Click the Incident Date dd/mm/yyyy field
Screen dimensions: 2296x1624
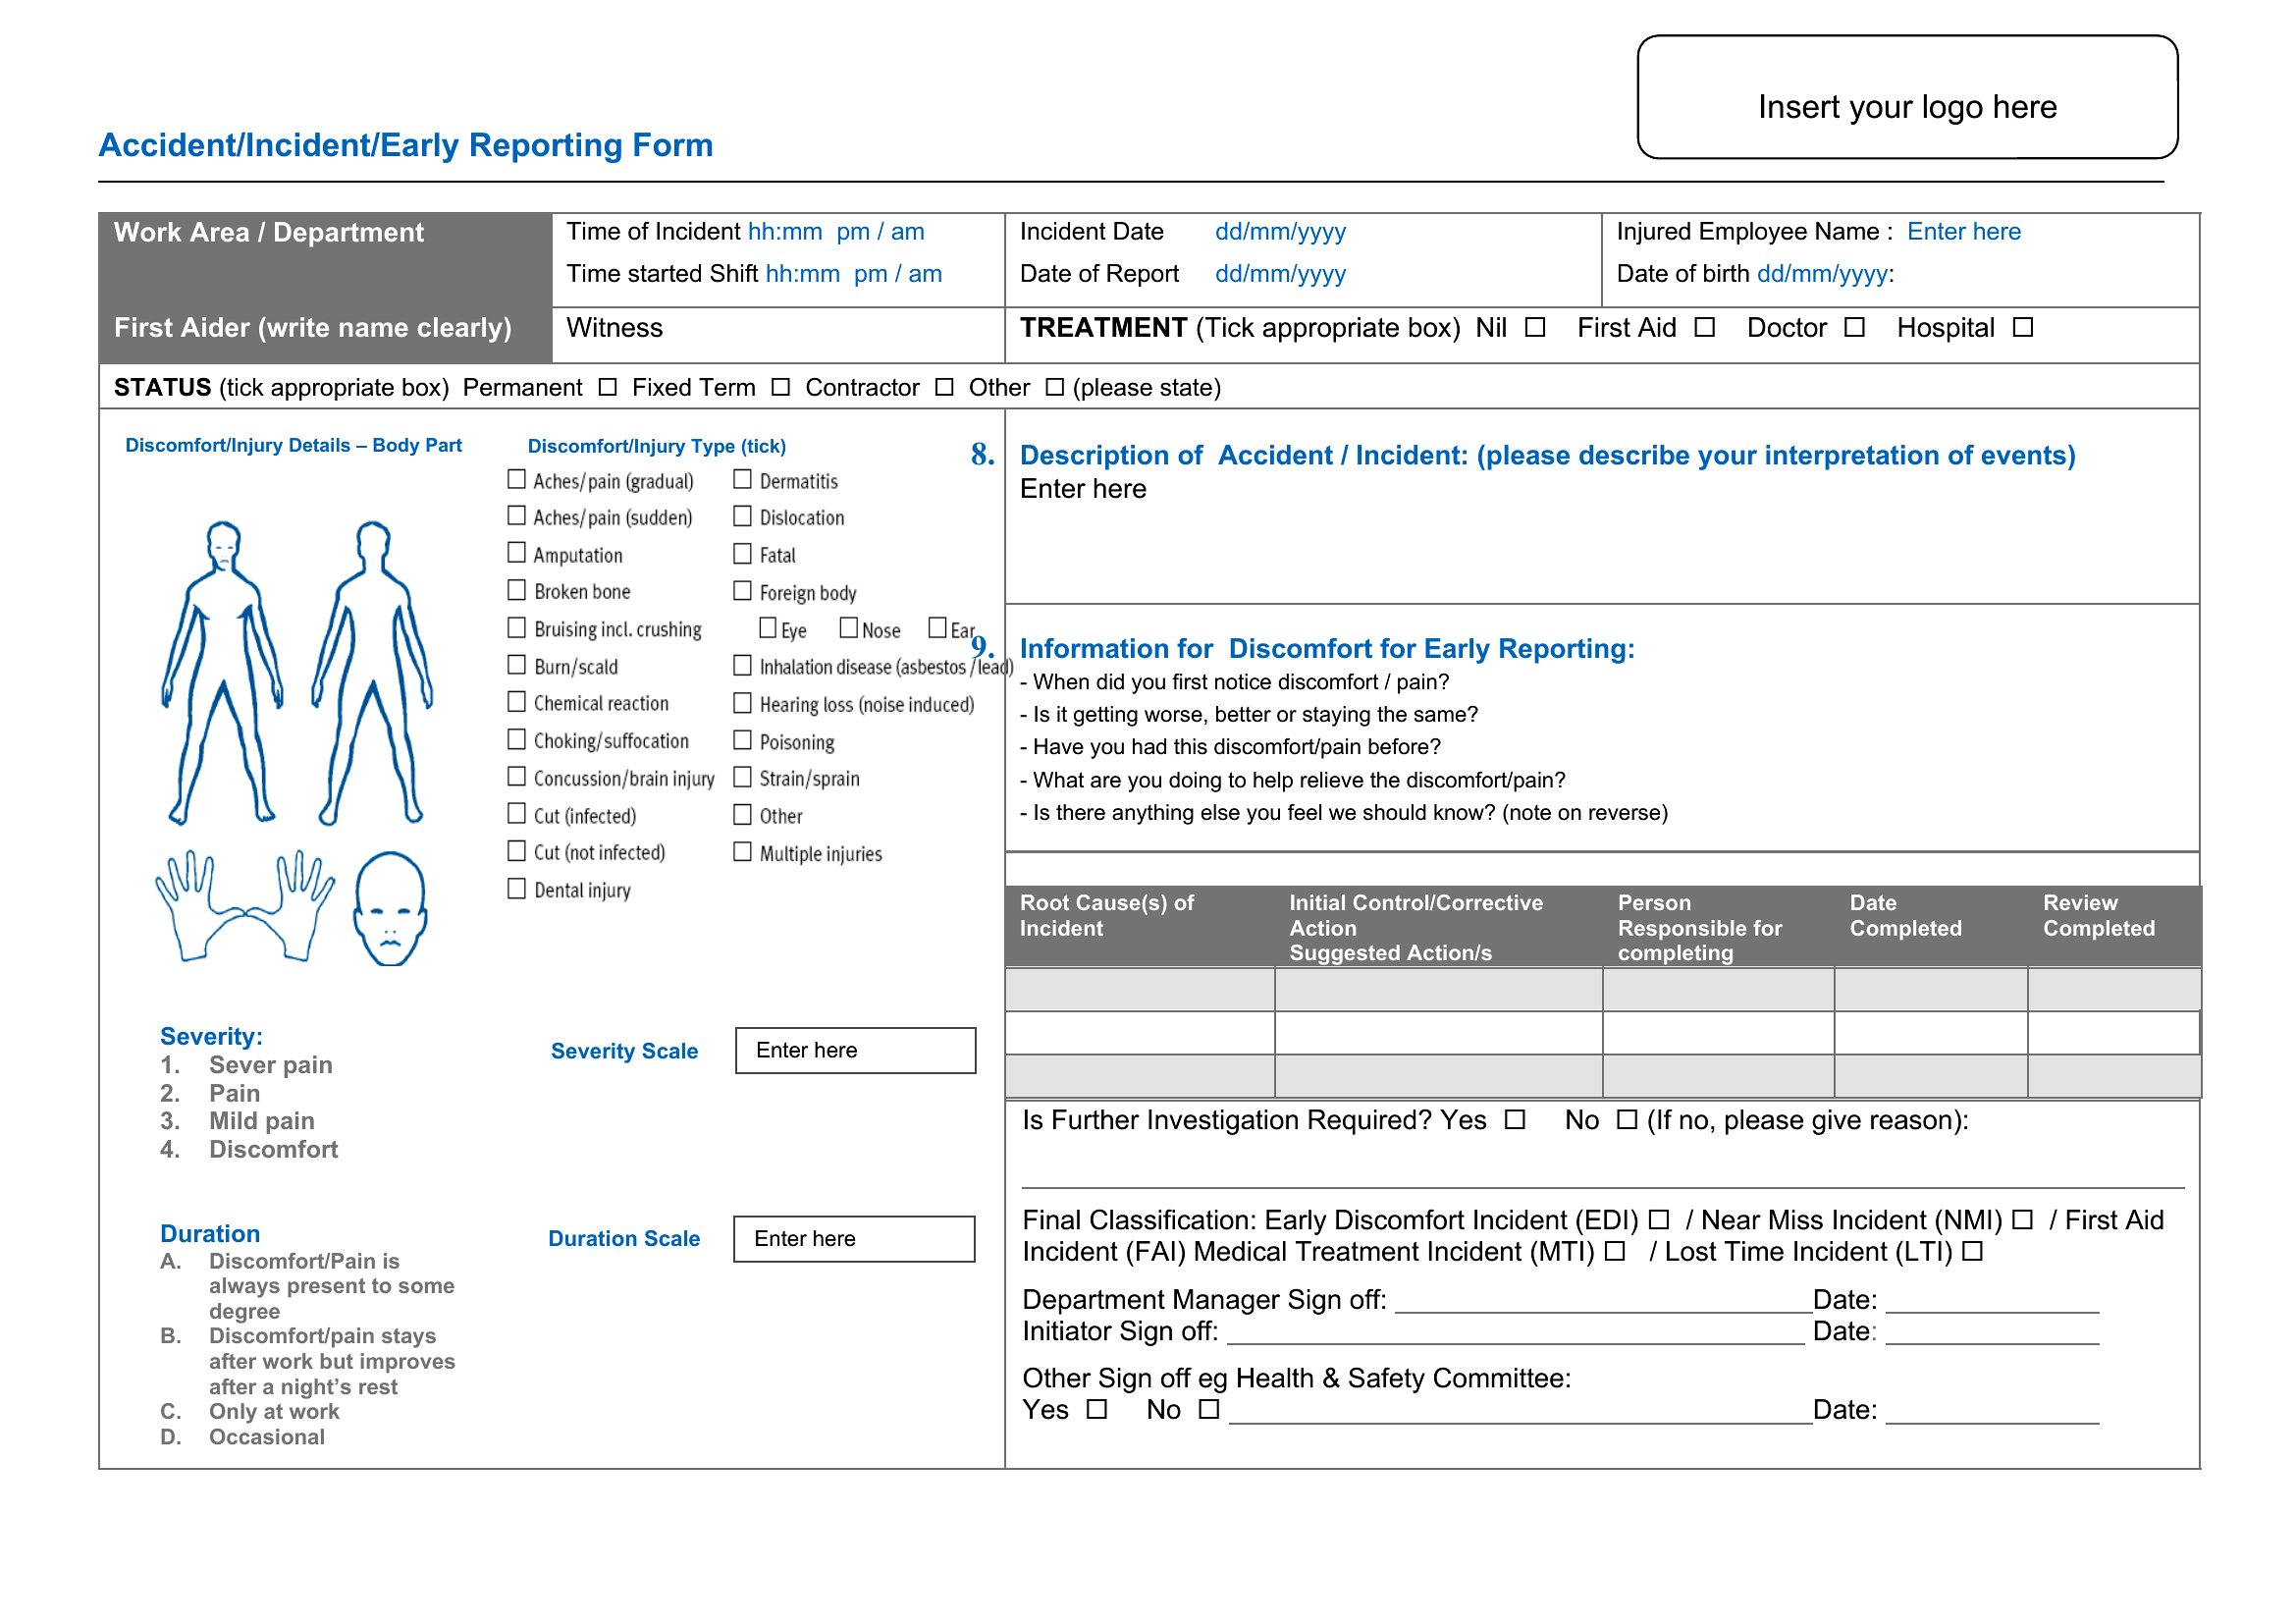click(1281, 232)
